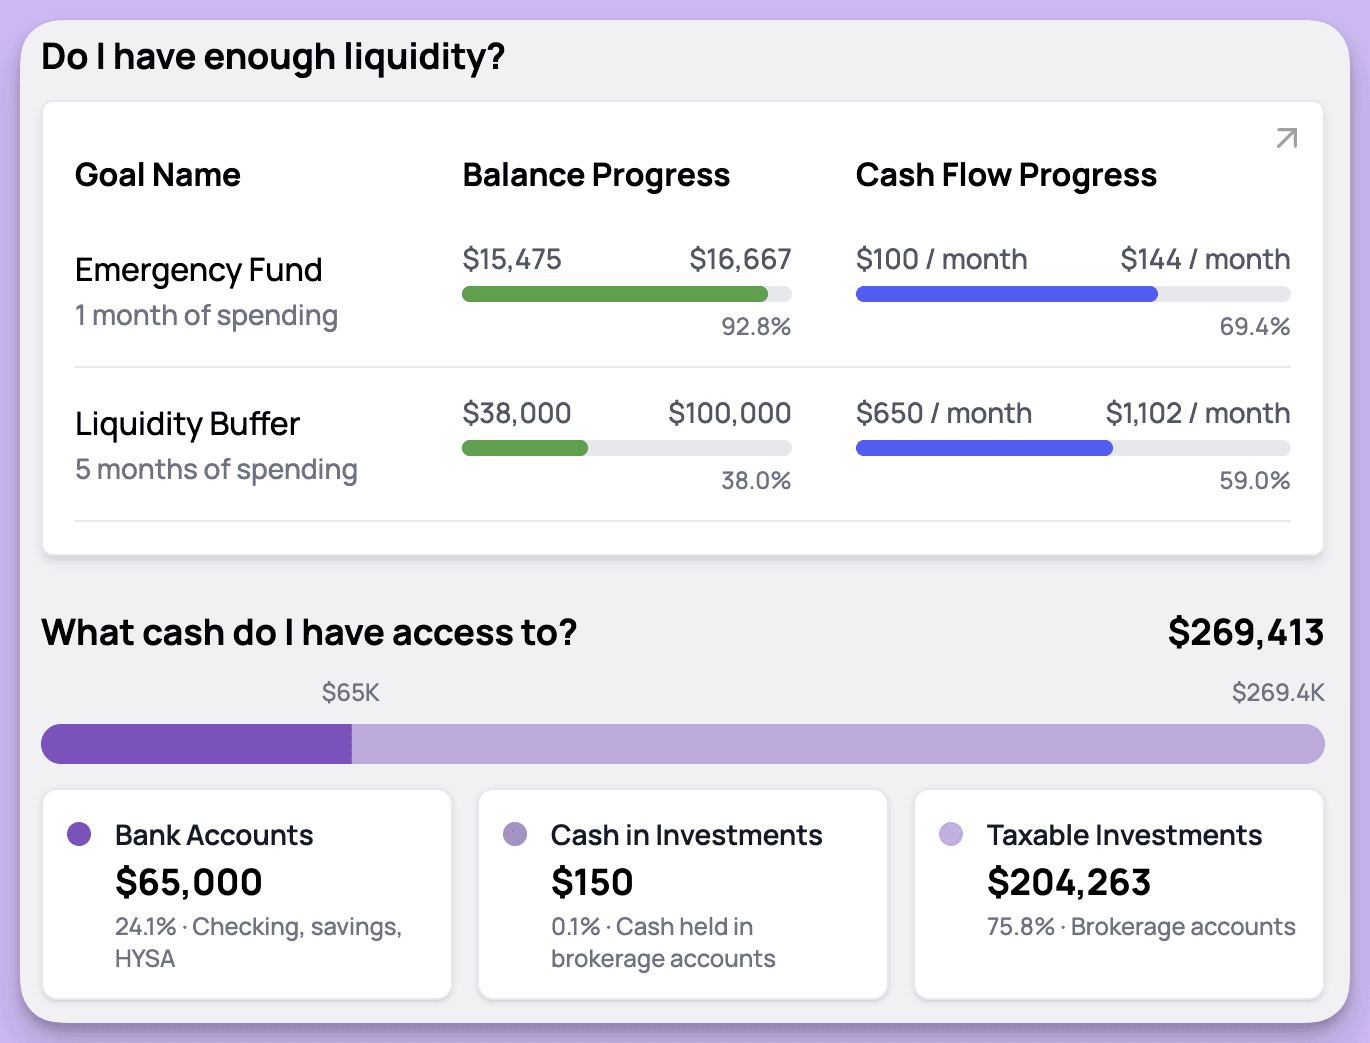This screenshot has height=1043, width=1370.
Task: Open the Taxable Investments $204,263 card
Action: [1119, 894]
